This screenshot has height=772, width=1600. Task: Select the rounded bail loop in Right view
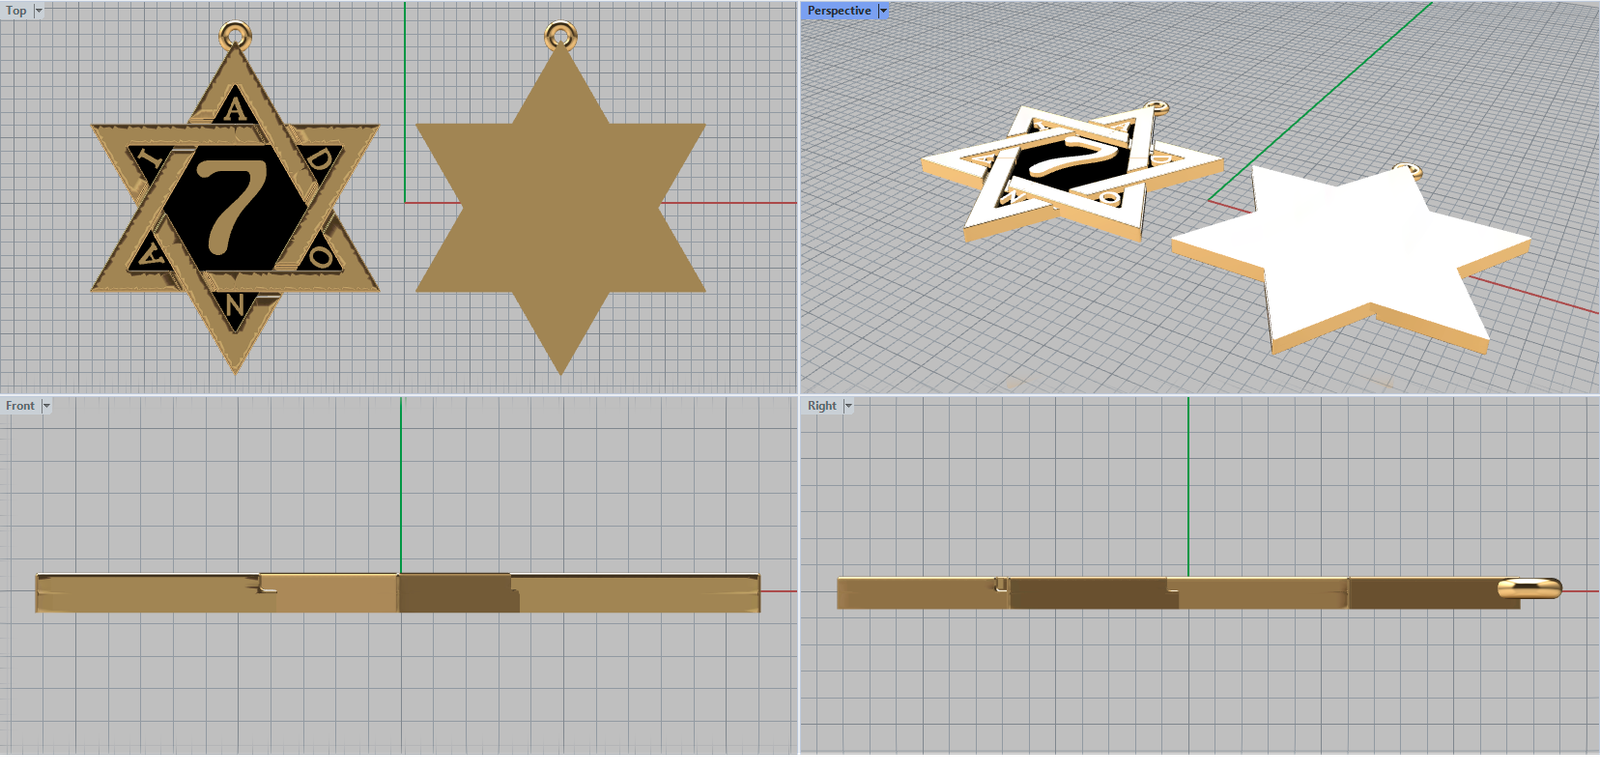(1529, 588)
